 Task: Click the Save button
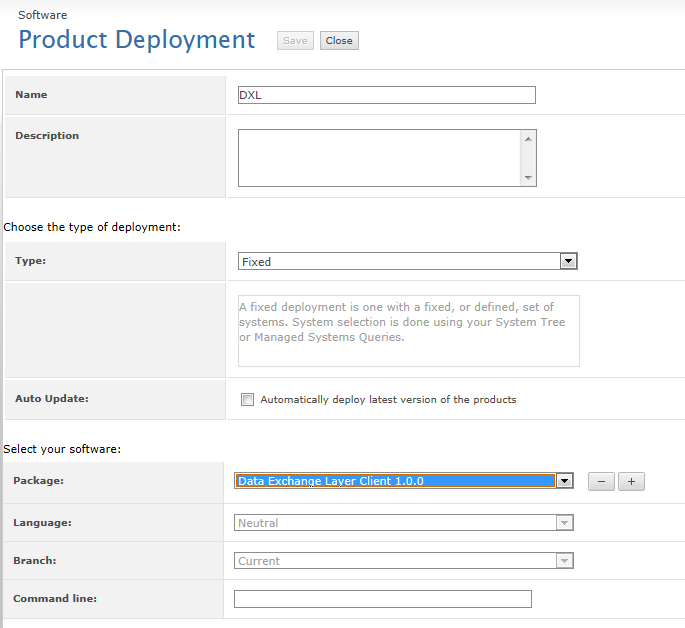click(295, 41)
